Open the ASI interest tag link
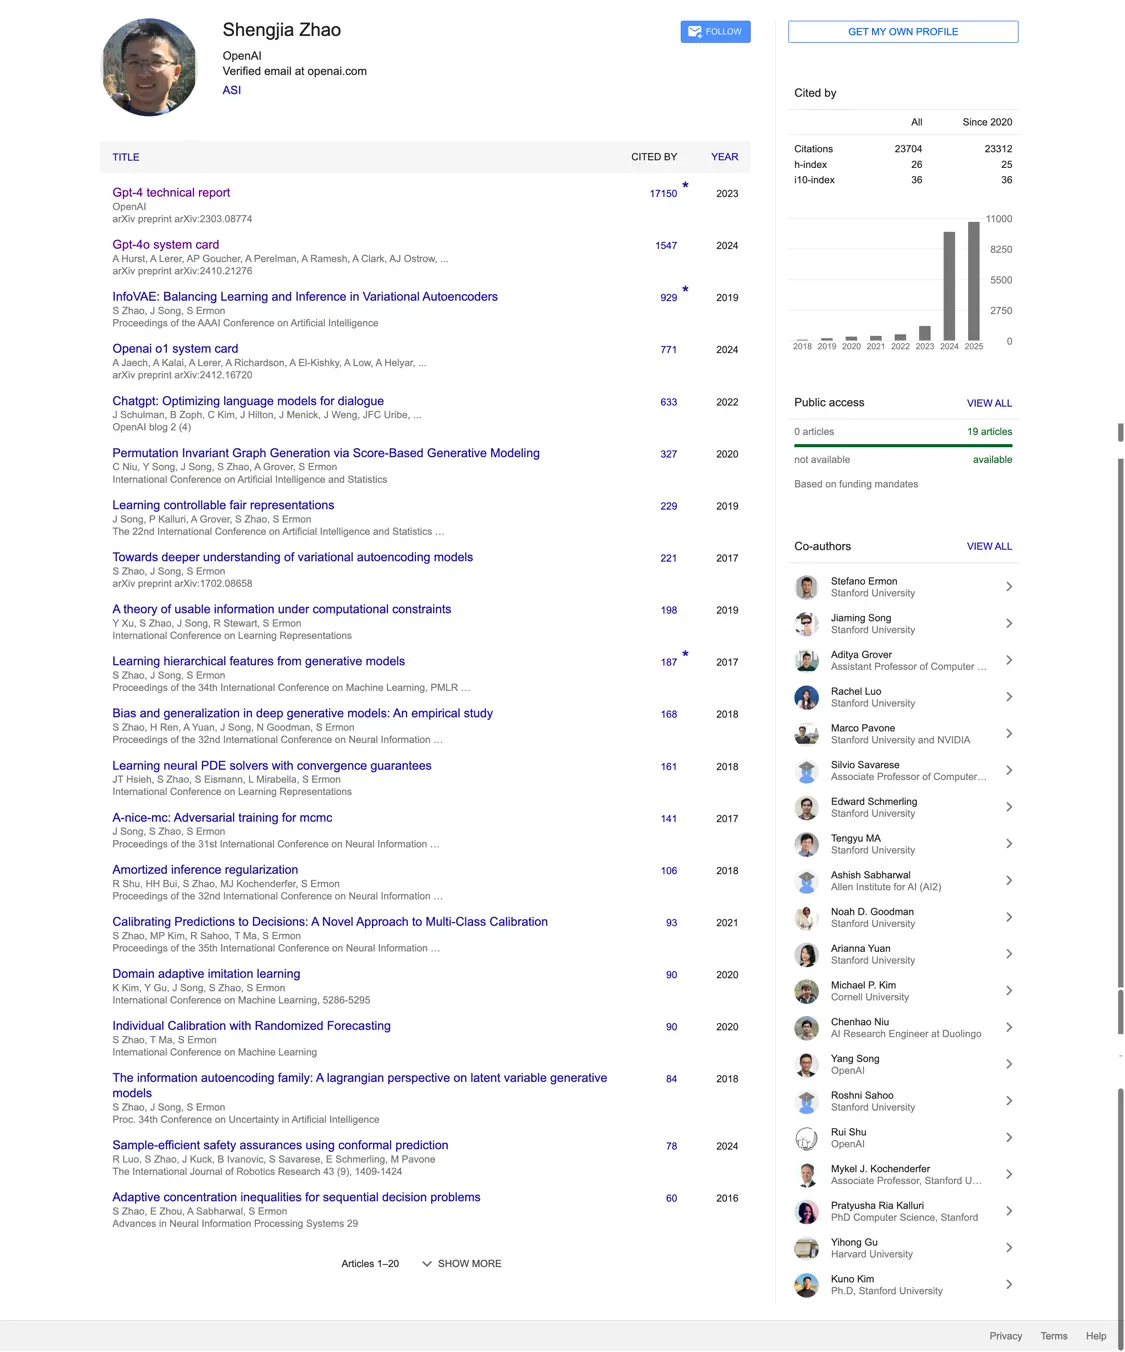The width and height of the screenshot is (1125, 1352). (231, 90)
